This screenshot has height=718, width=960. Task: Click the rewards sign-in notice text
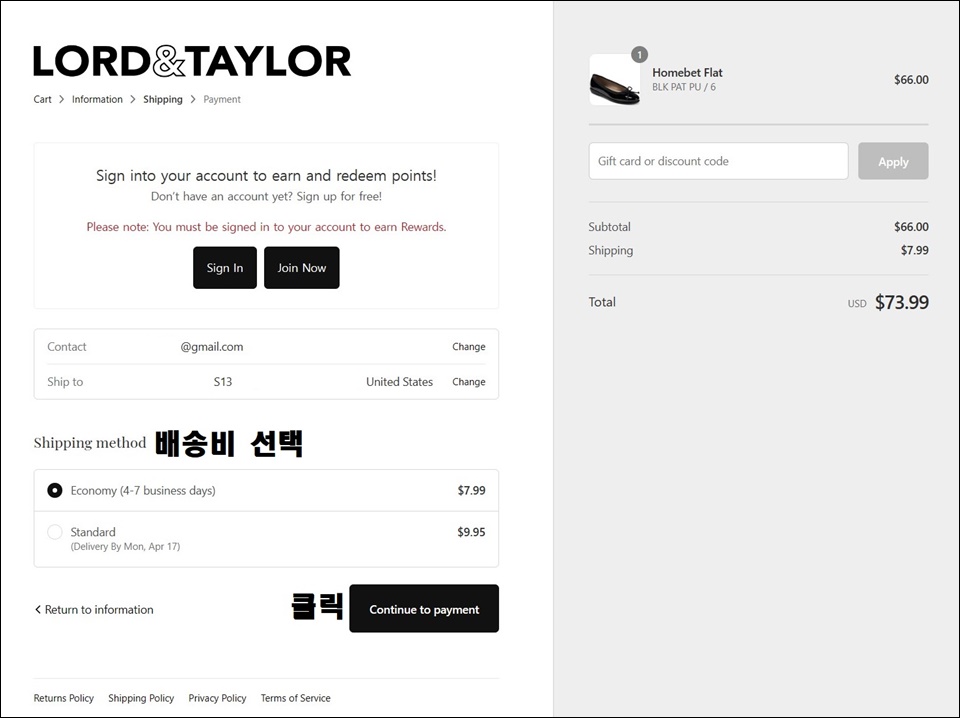tap(266, 226)
